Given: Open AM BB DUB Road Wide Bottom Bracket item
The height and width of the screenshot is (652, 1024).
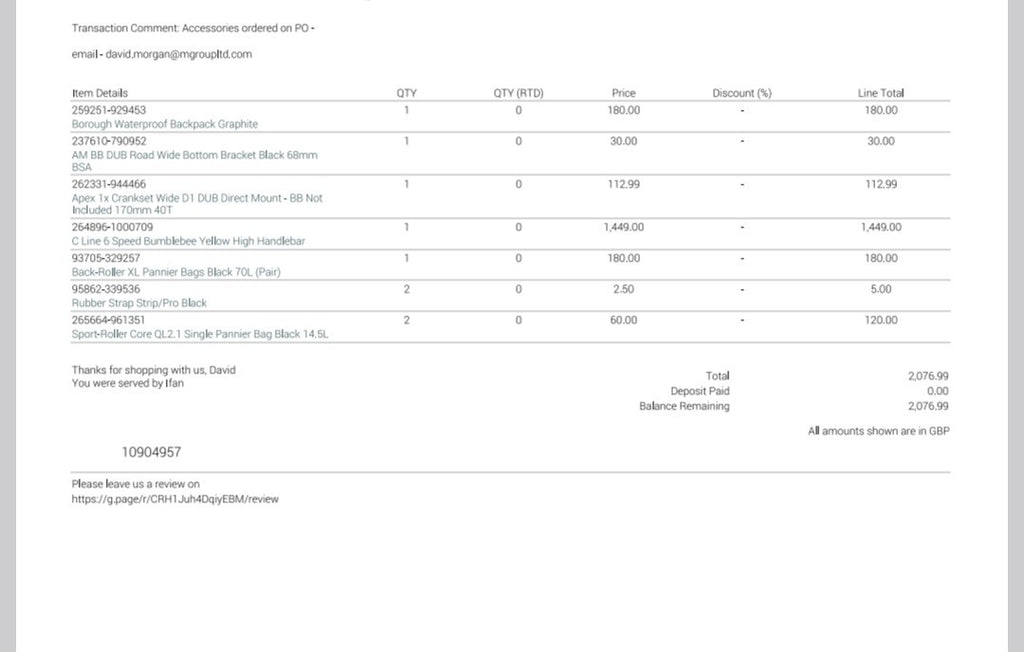Looking at the screenshot, I should [x=195, y=161].
